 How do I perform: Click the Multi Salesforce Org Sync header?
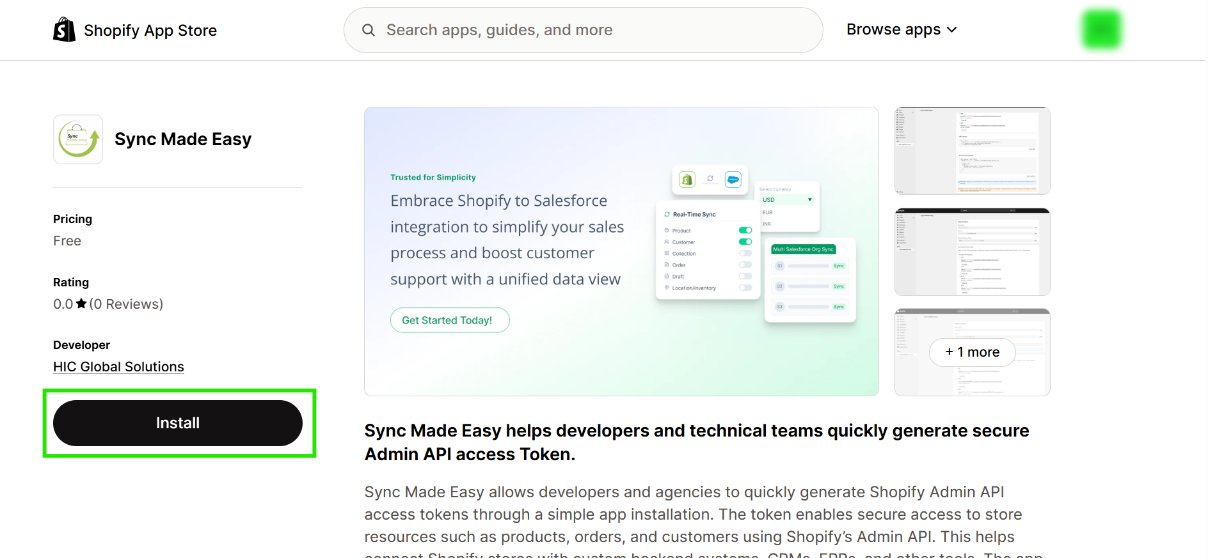[802, 248]
